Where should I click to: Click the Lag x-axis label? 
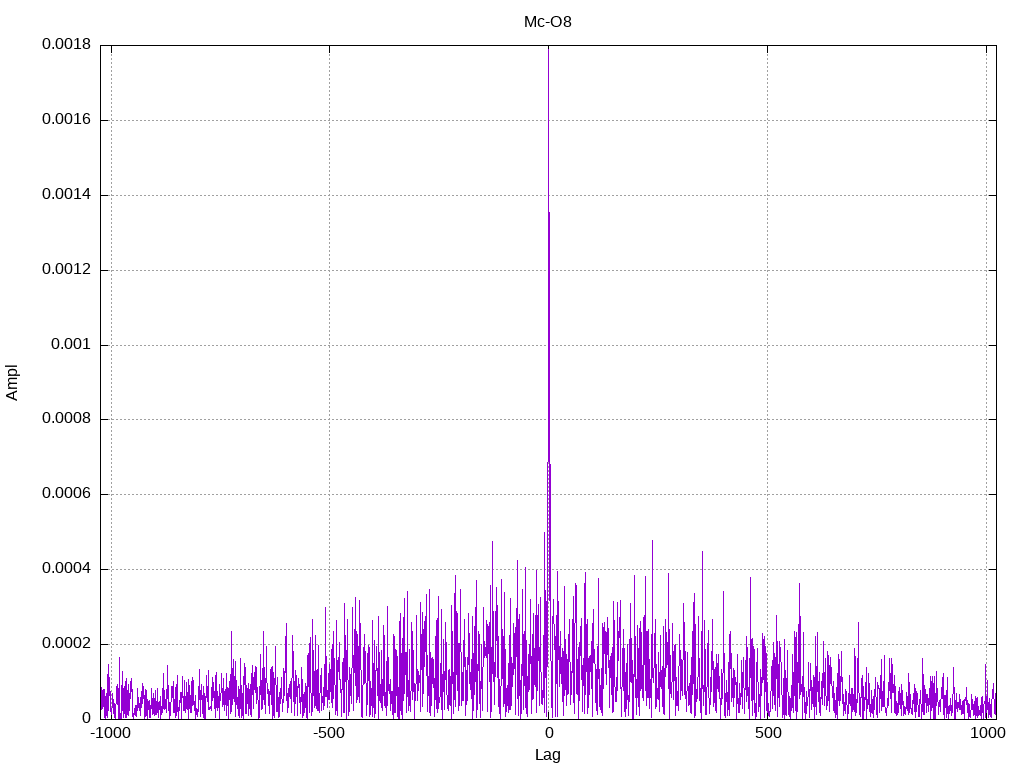point(547,755)
